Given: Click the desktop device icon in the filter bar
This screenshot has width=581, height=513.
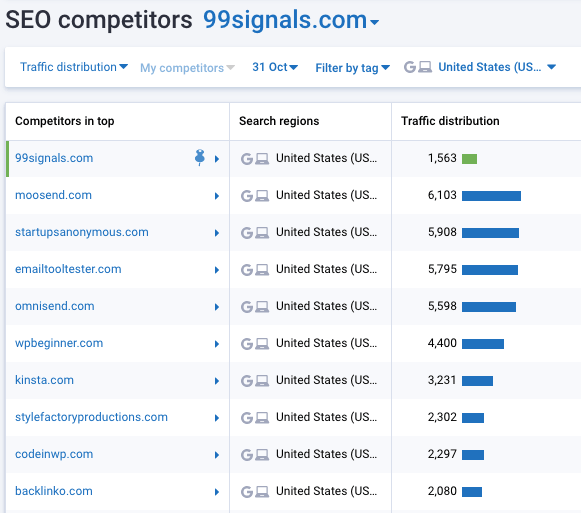Looking at the screenshot, I should click(x=425, y=67).
